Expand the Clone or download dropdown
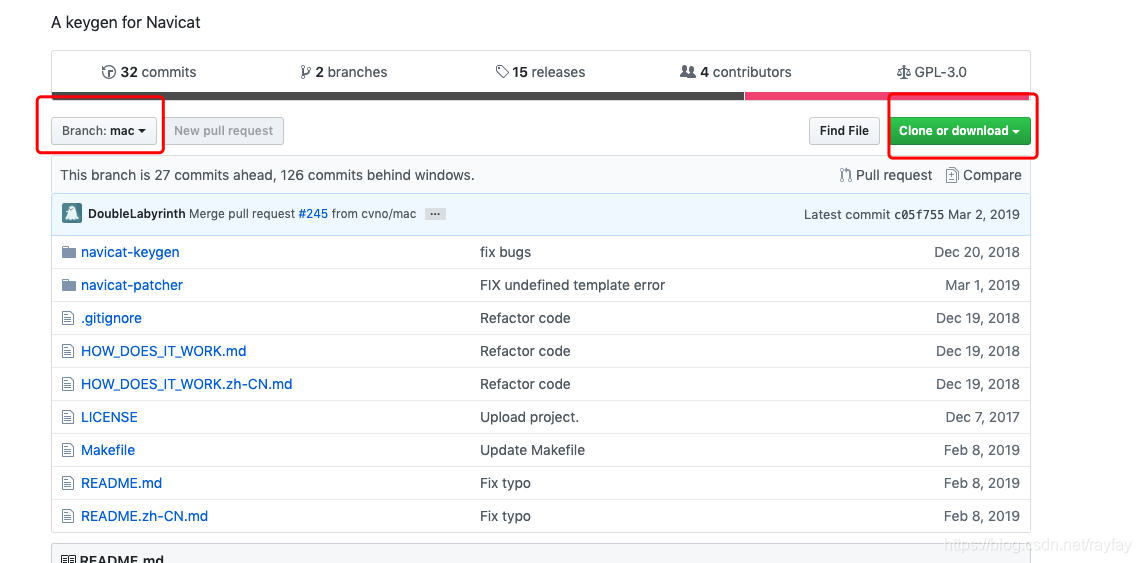1141x563 pixels. 959,131
